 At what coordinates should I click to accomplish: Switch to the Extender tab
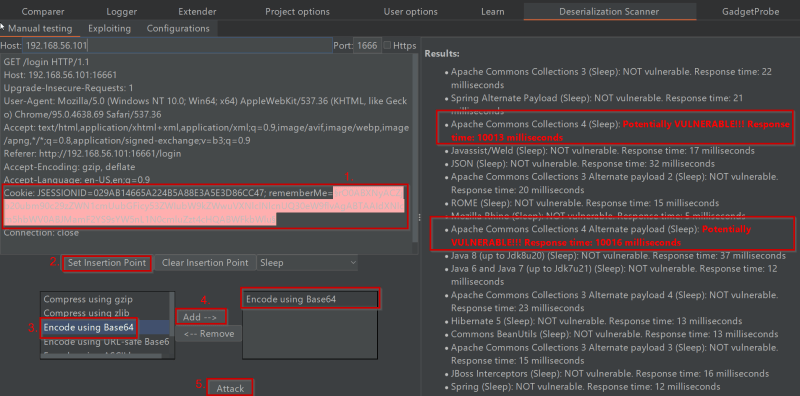click(x=197, y=11)
